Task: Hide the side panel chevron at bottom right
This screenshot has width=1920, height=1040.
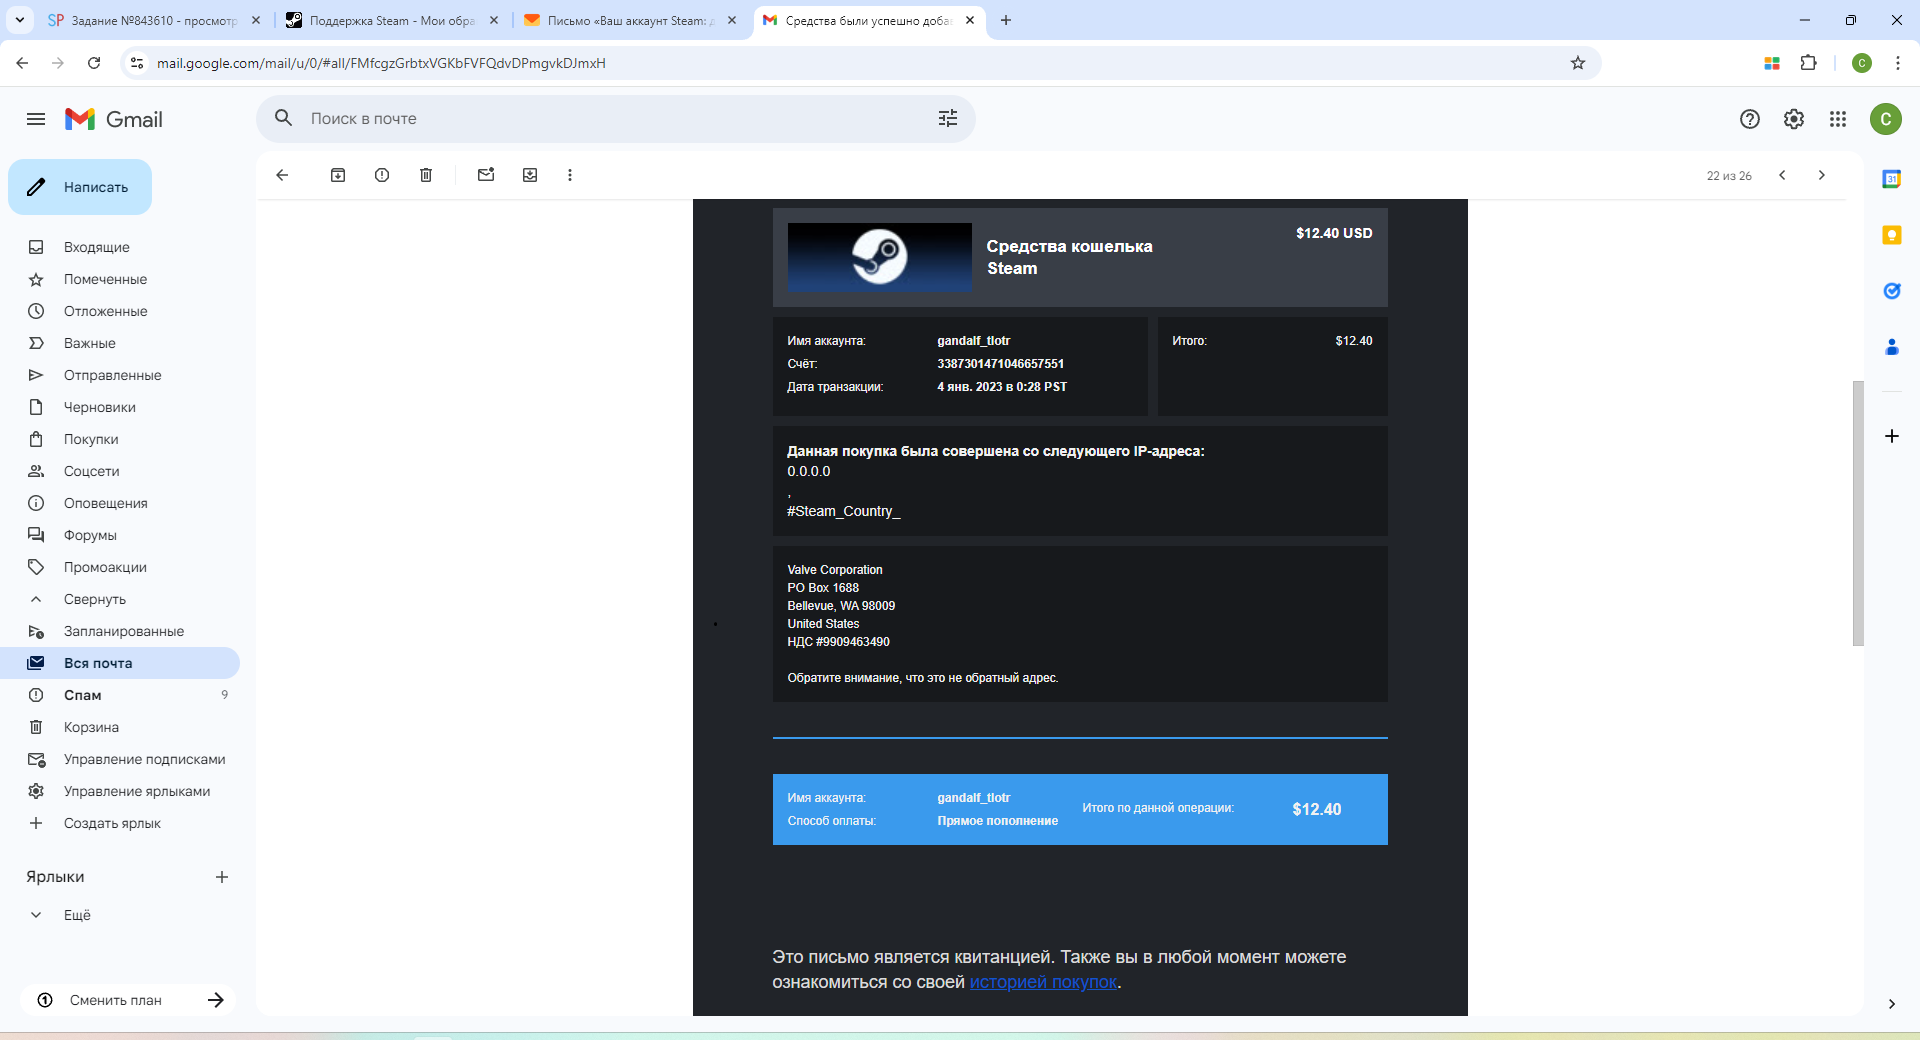Action: click(1892, 1004)
